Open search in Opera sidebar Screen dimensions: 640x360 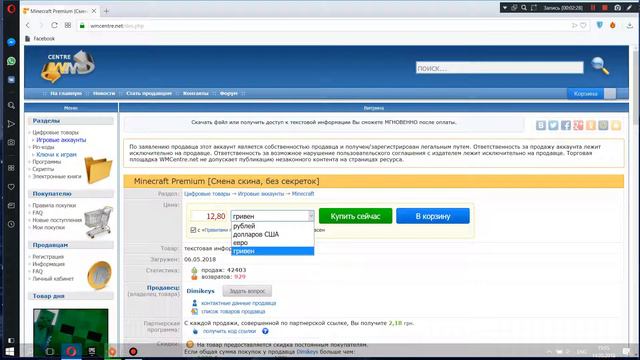point(11,105)
